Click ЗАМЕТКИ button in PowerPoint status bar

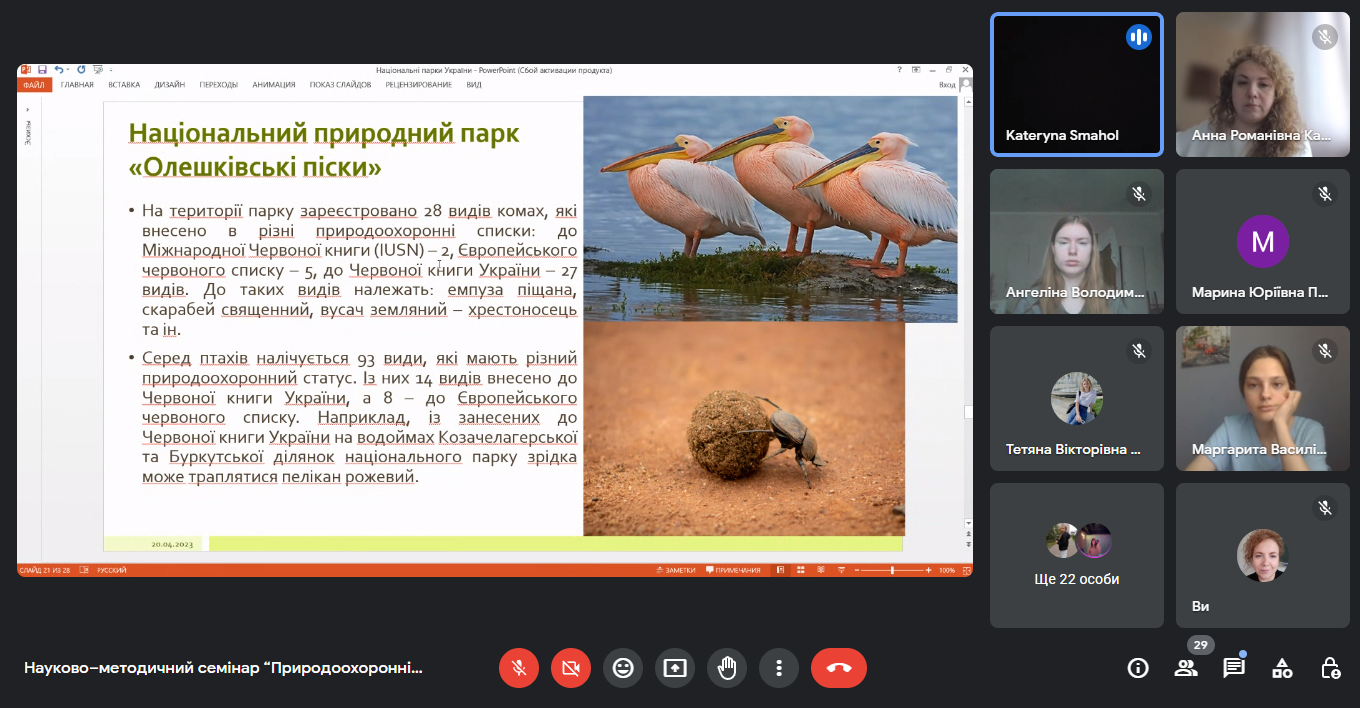(x=675, y=570)
